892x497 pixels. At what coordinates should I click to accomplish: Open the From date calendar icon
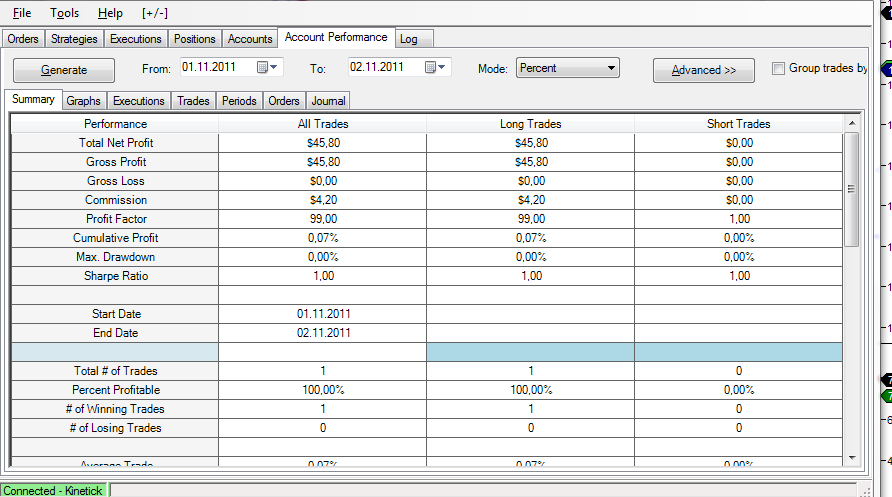coord(262,67)
